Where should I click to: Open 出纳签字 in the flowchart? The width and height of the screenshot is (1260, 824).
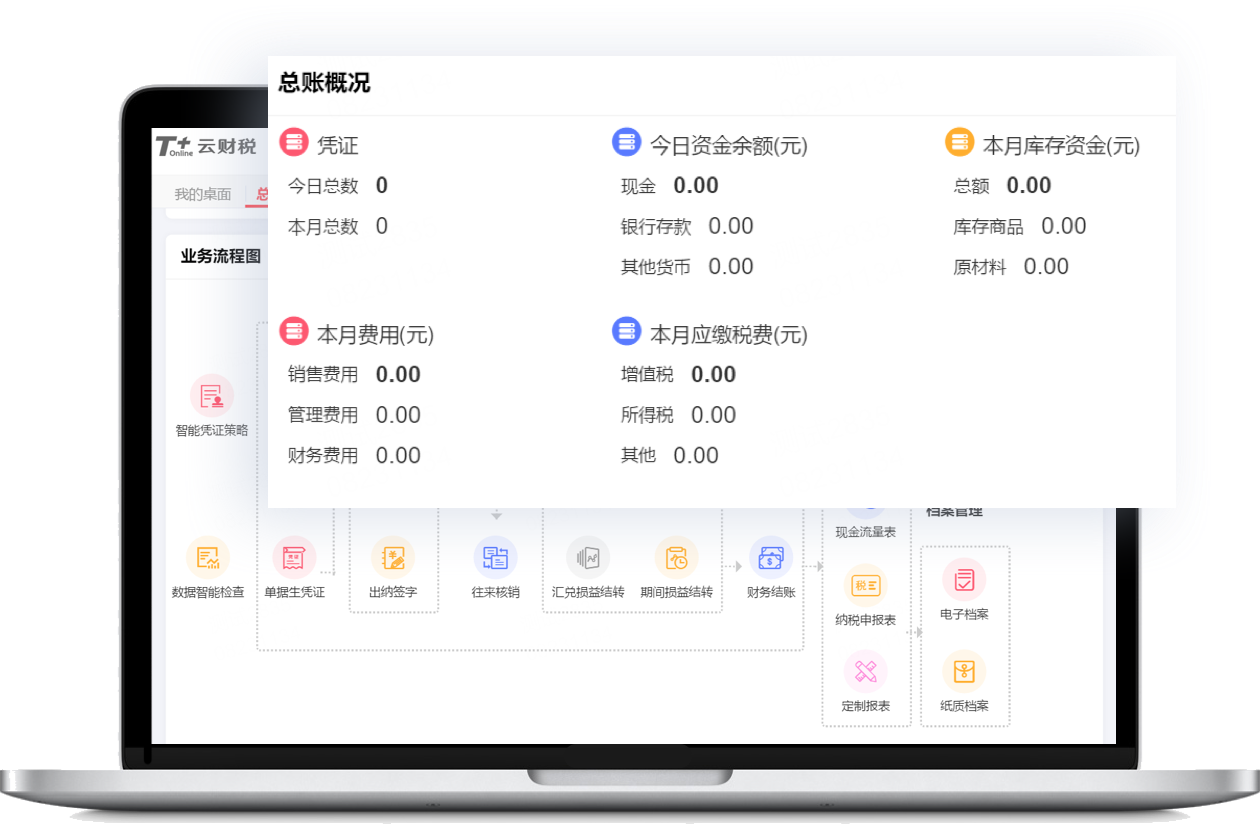point(393,558)
